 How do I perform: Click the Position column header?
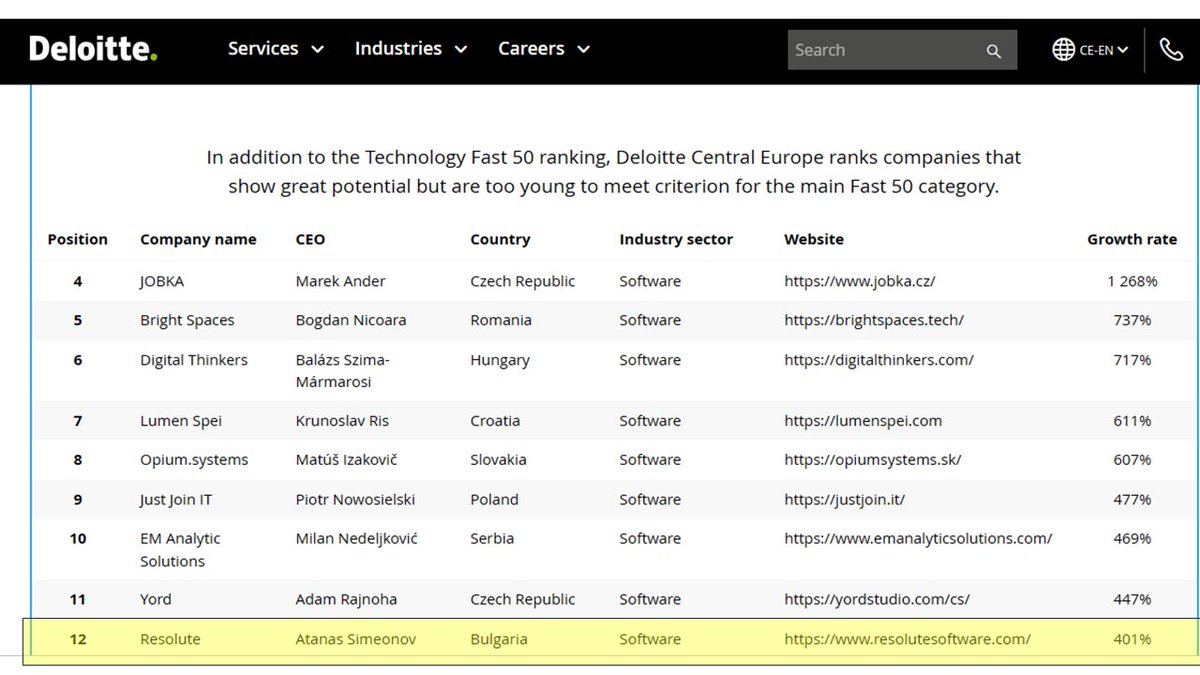78,240
